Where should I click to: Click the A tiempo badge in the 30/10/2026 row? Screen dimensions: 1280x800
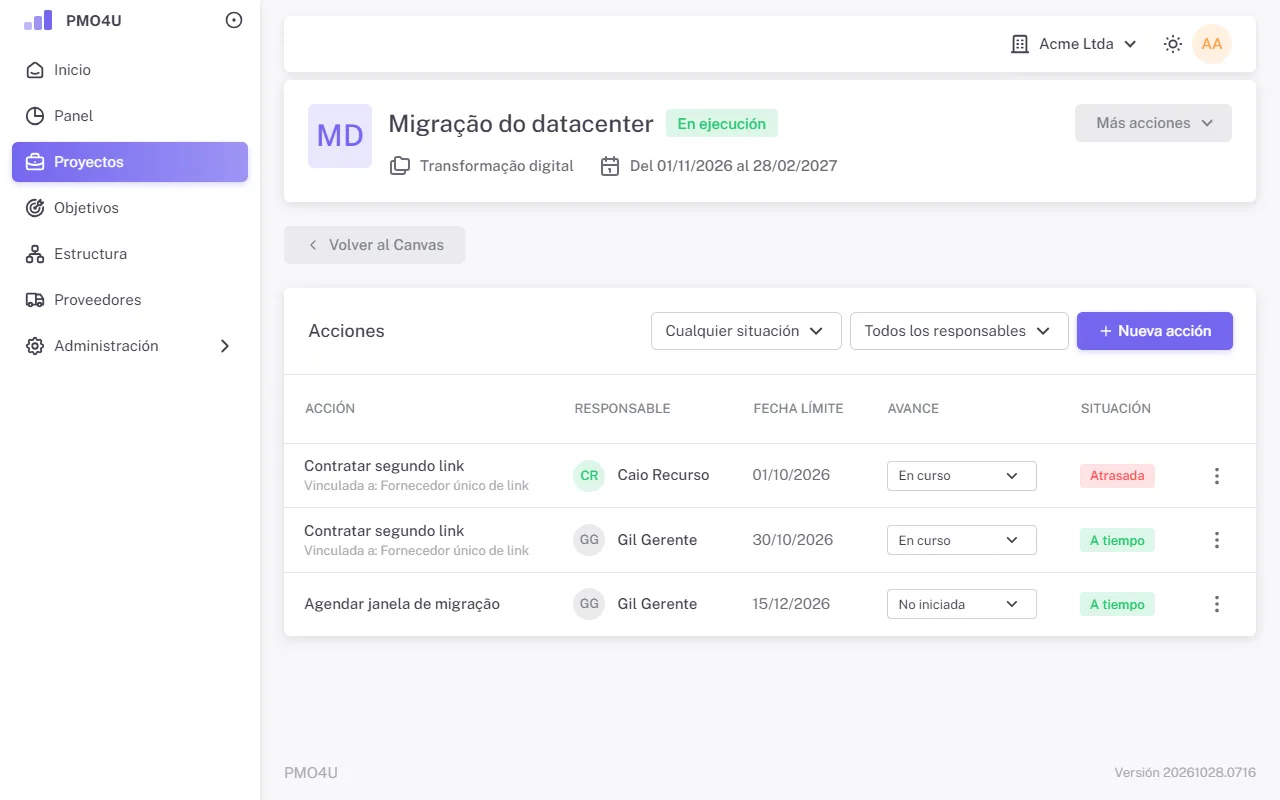tap(1117, 540)
